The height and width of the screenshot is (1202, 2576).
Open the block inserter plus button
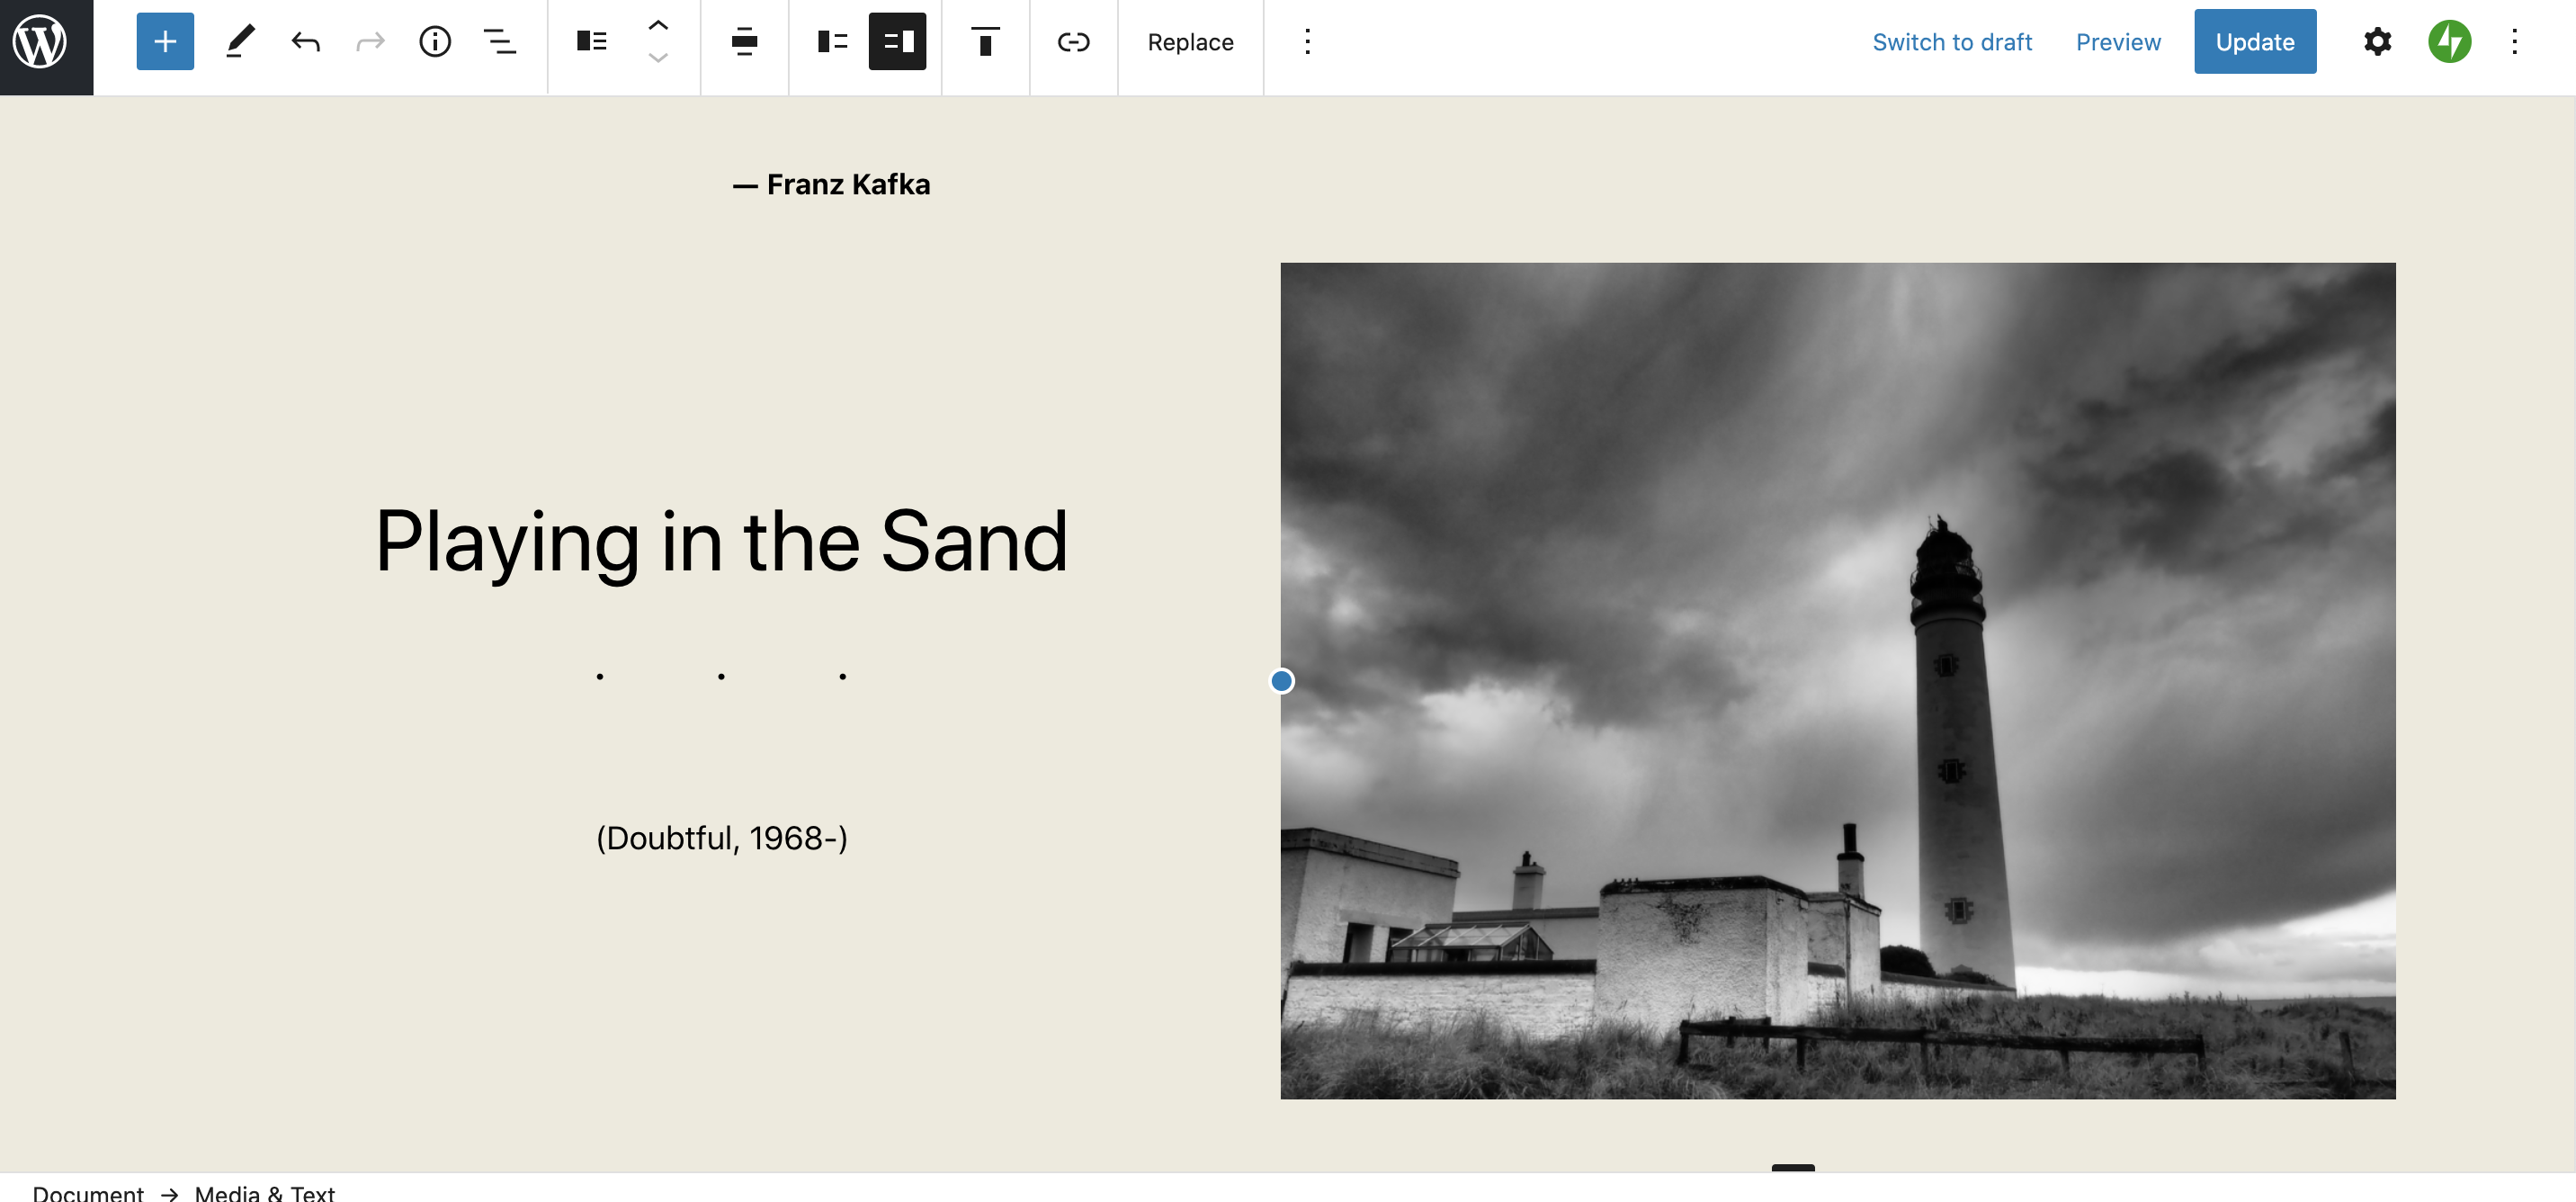coord(165,42)
